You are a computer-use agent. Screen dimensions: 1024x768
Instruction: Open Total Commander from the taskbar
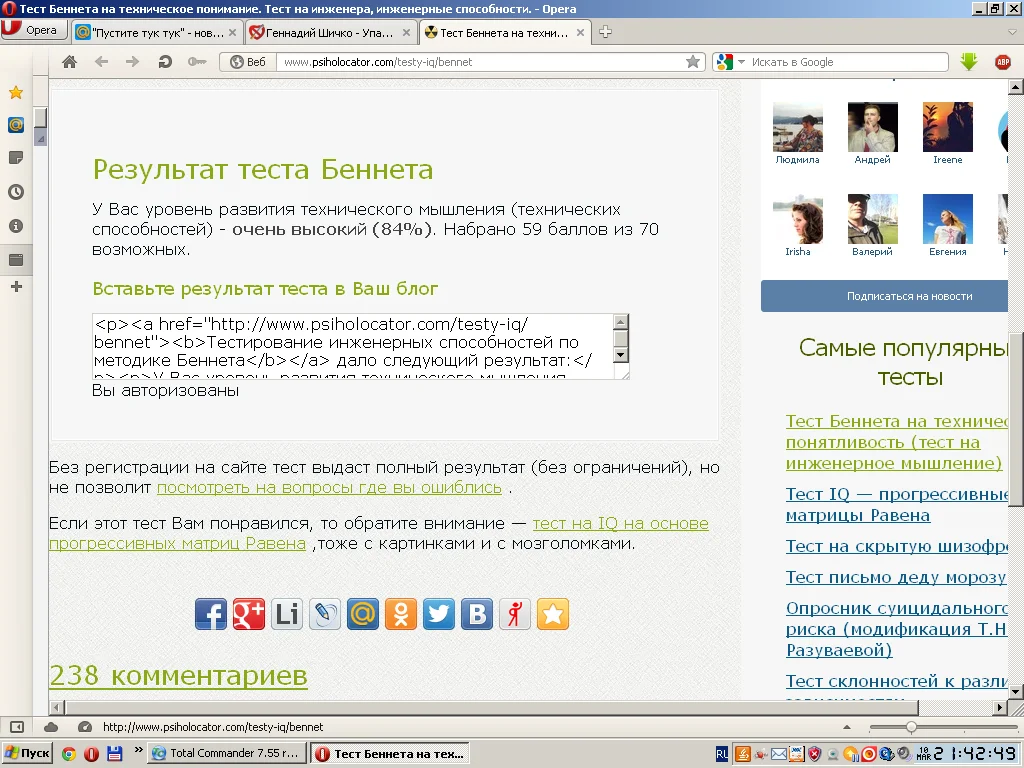pyautogui.click(x=226, y=753)
